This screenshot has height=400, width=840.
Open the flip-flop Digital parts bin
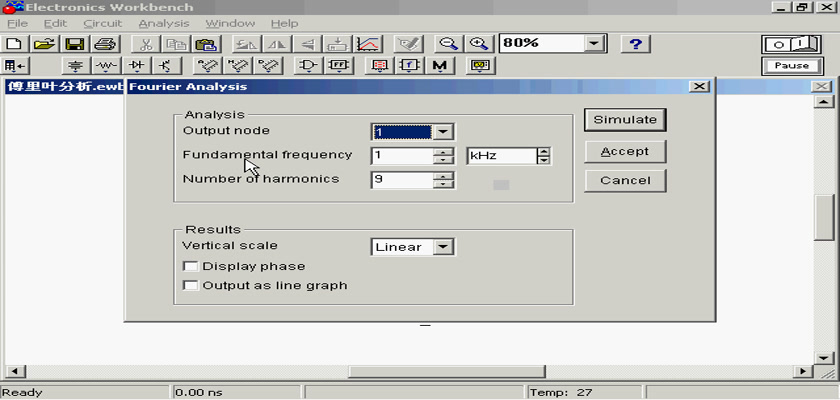(338, 66)
